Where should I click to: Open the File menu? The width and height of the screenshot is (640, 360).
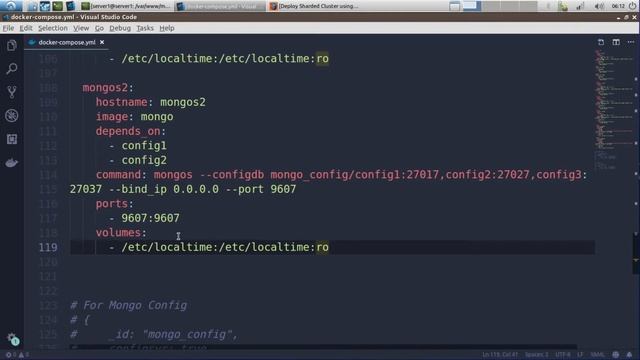[x=8, y=28]
